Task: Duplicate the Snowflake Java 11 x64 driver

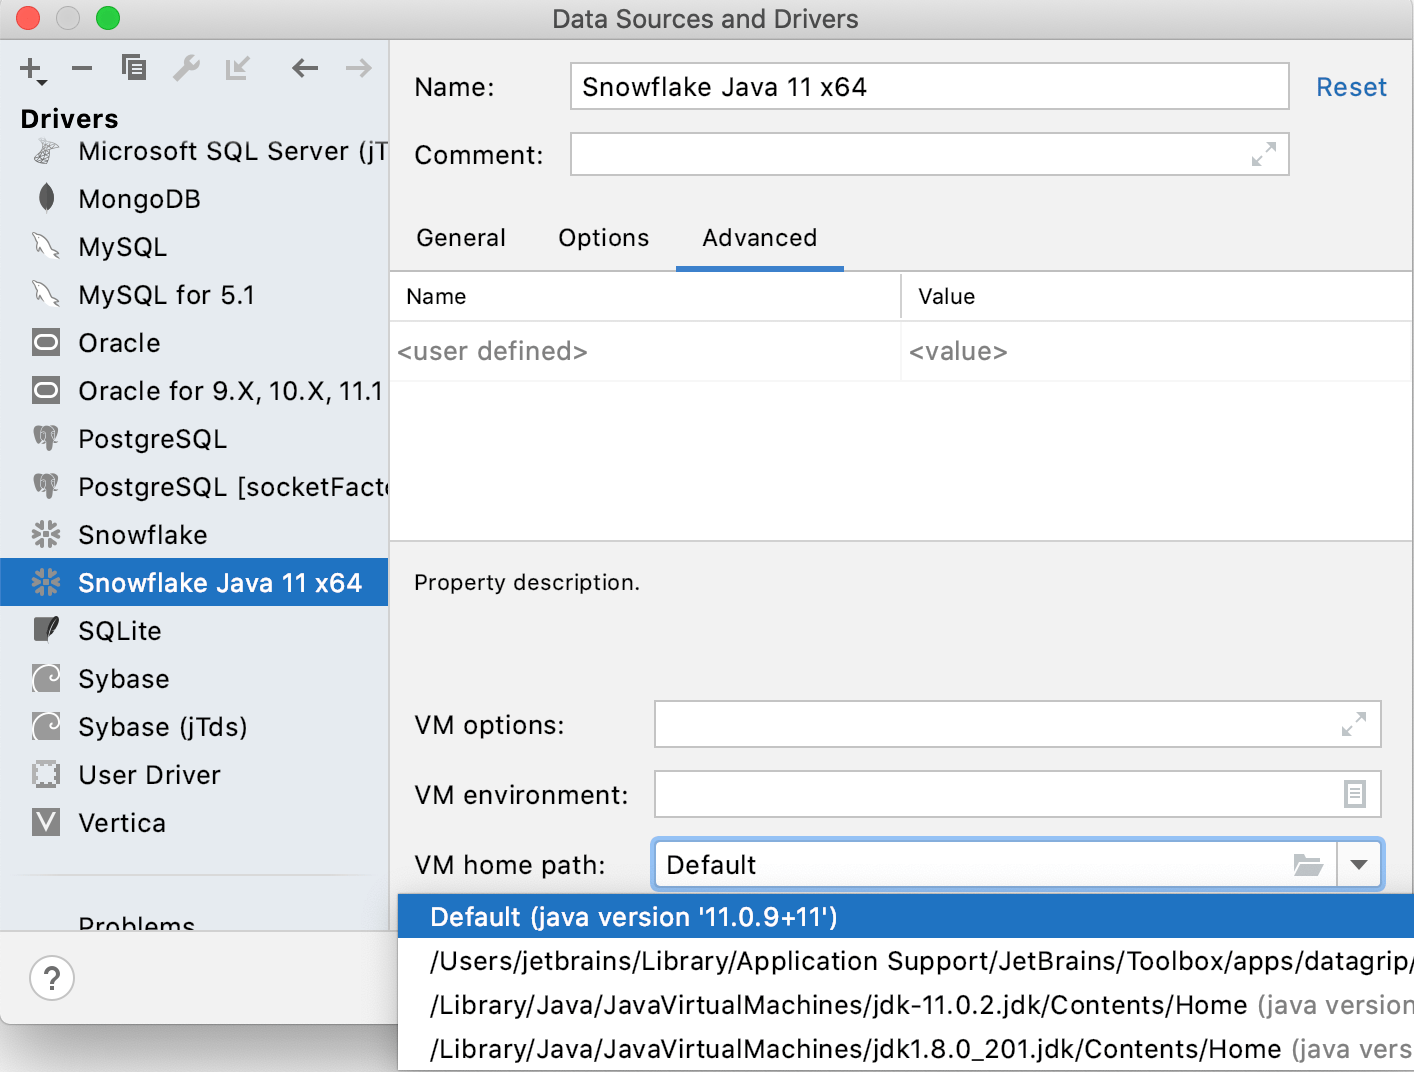Action: (x=133, y=68)
